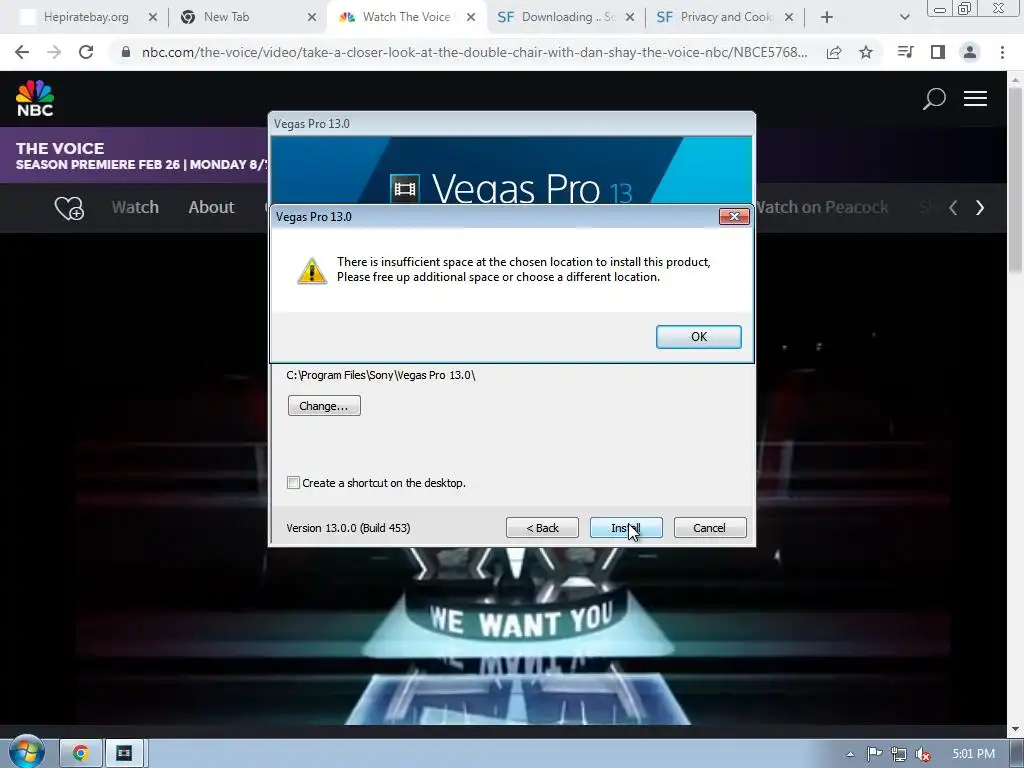This screenshot has width=1024, height=768.
Task: Click the scrollbar down arrow
Action: tap(1016, 729)
